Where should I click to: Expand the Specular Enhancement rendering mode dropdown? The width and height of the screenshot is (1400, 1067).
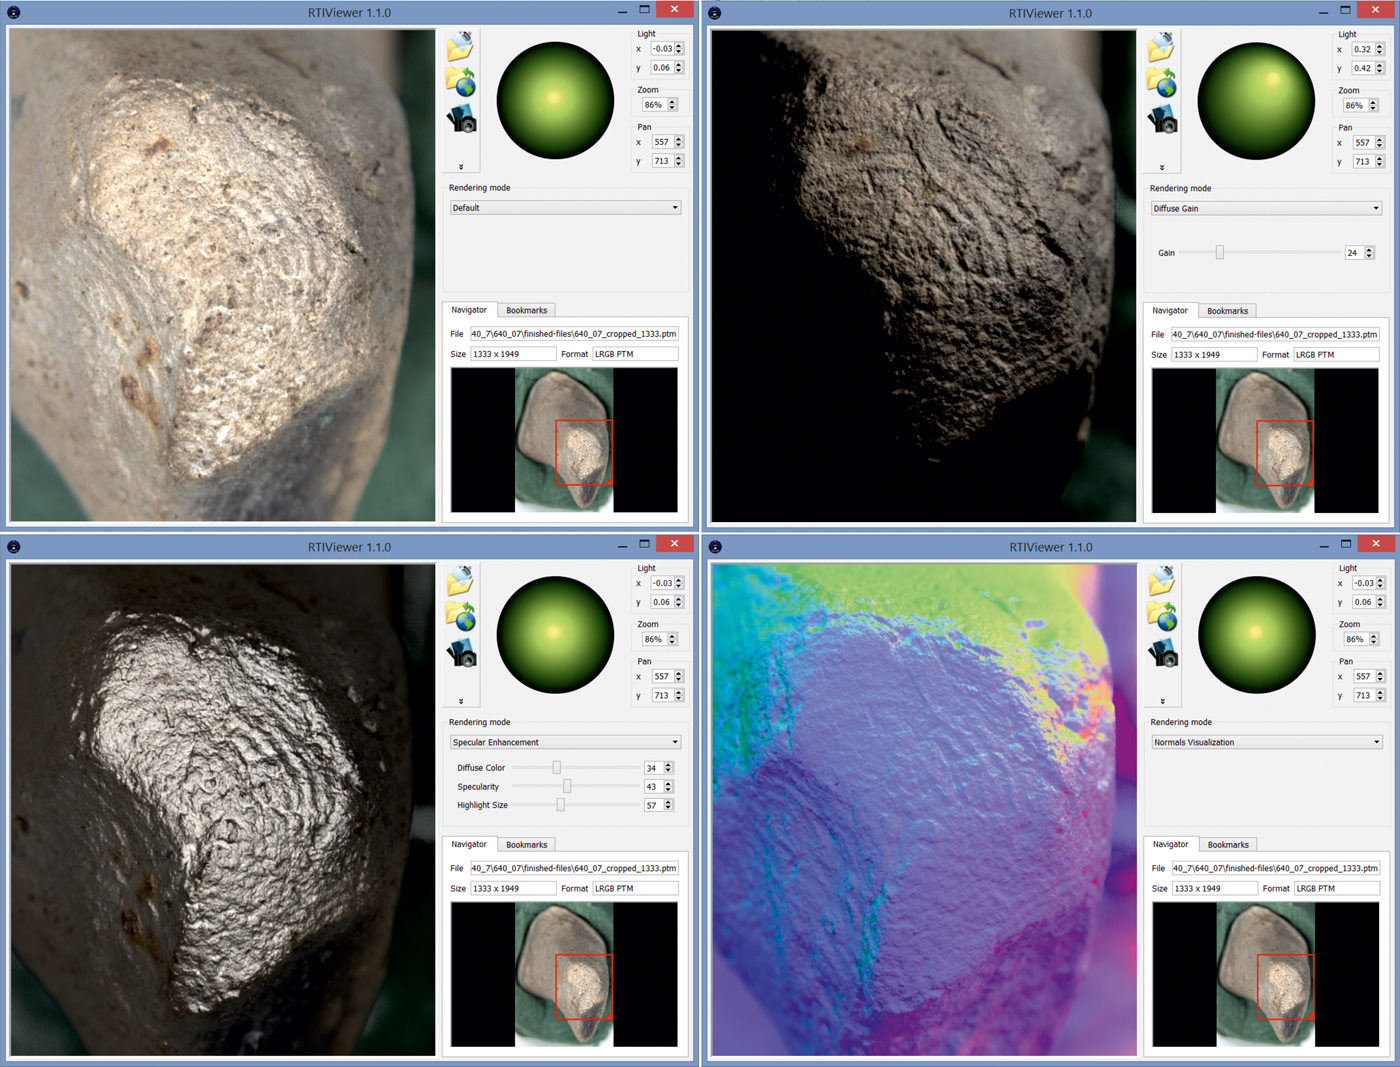[565, 742]
